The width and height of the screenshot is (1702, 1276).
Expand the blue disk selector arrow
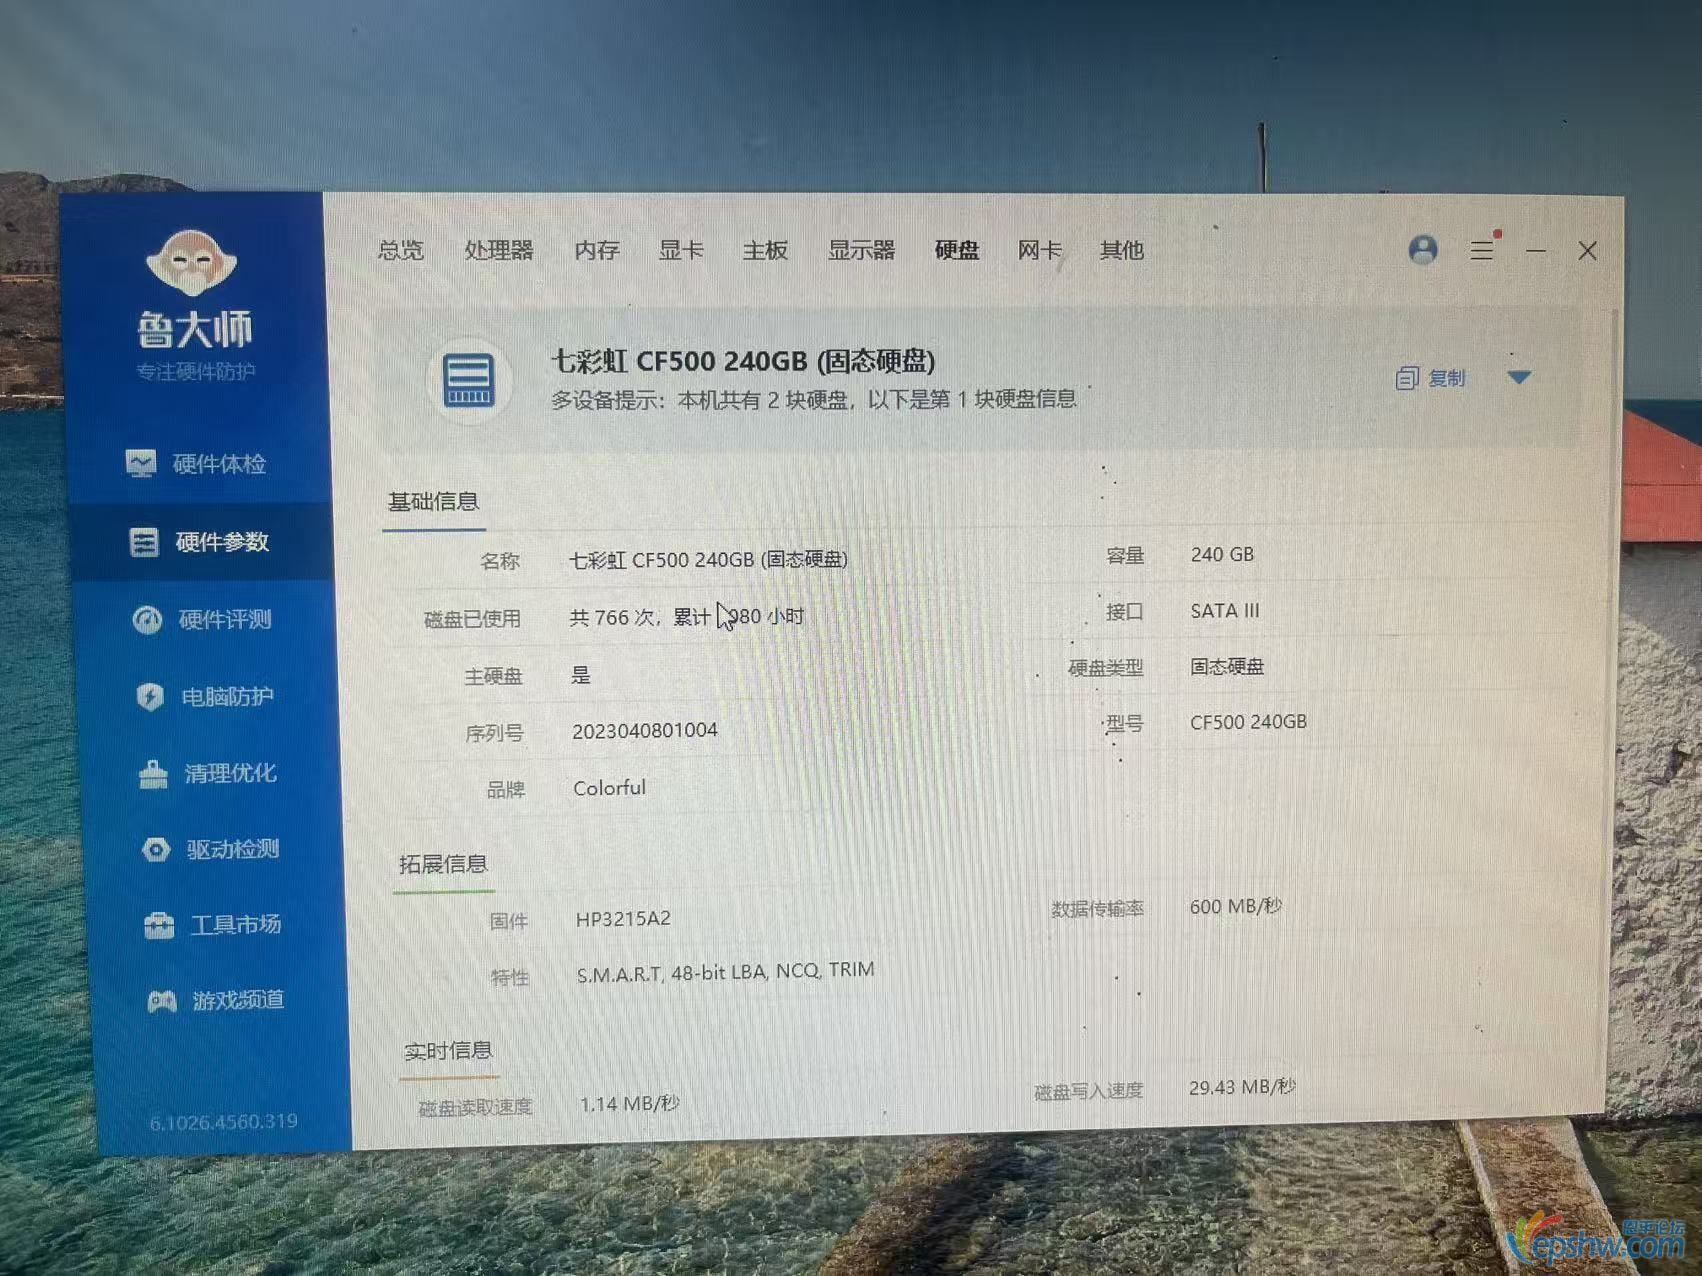click(1519, 378)
